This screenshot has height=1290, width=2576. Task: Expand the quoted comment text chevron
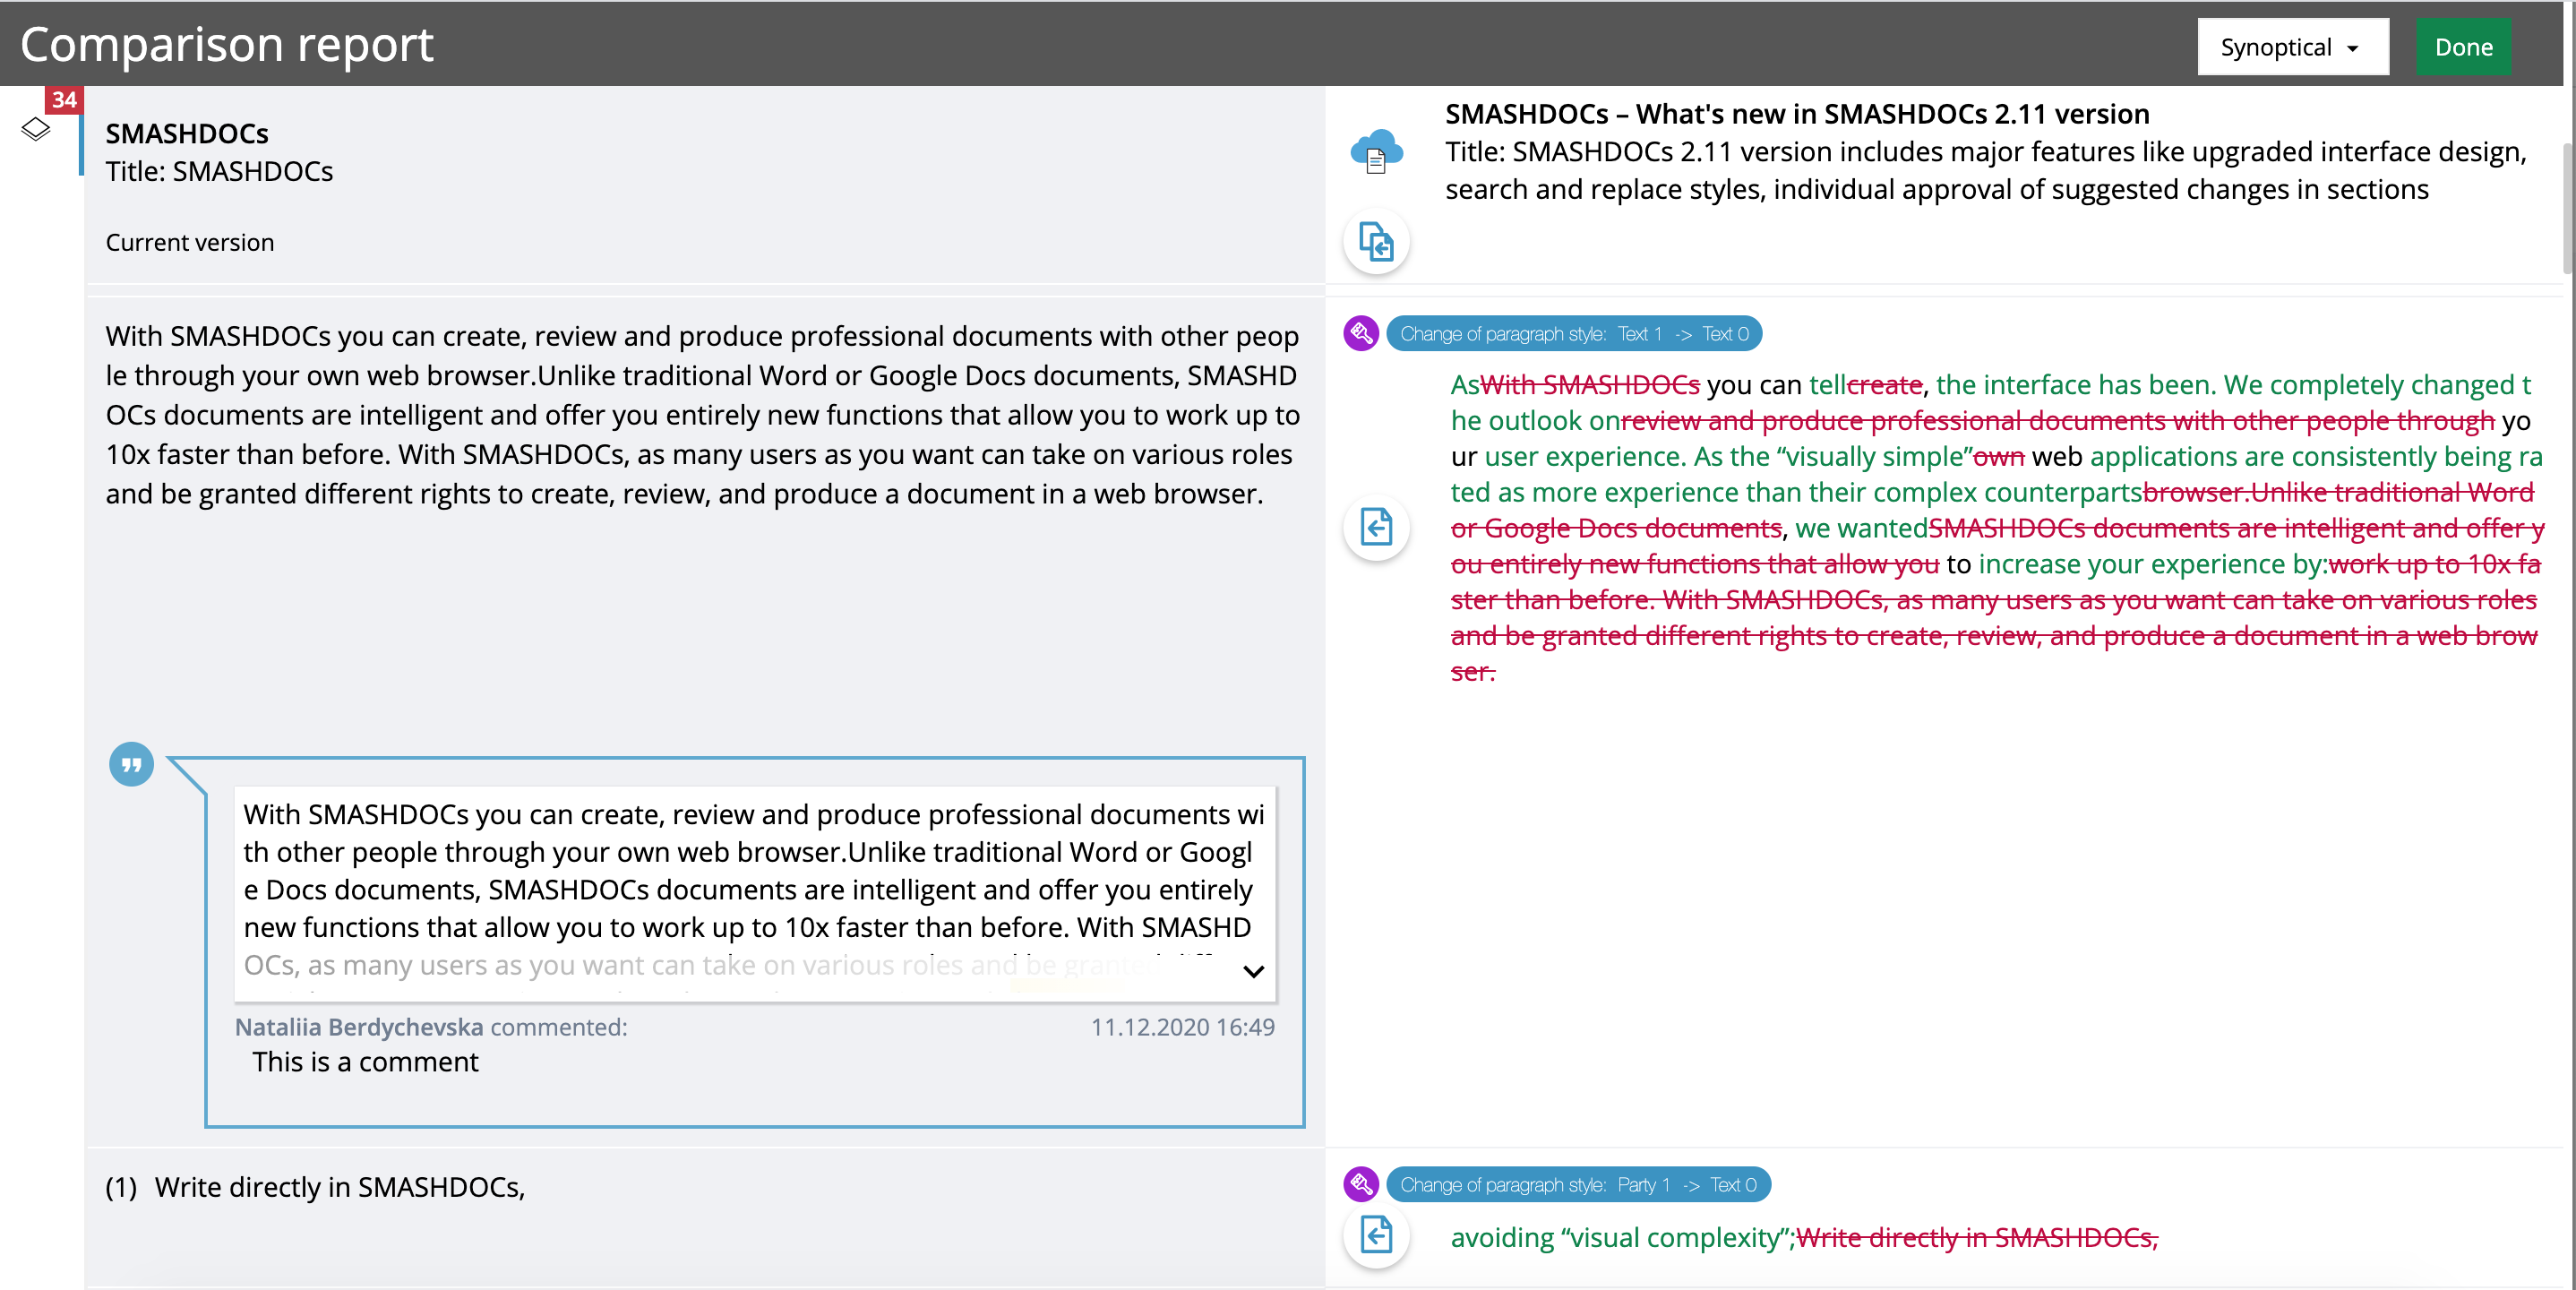(x=1253, y=971)
